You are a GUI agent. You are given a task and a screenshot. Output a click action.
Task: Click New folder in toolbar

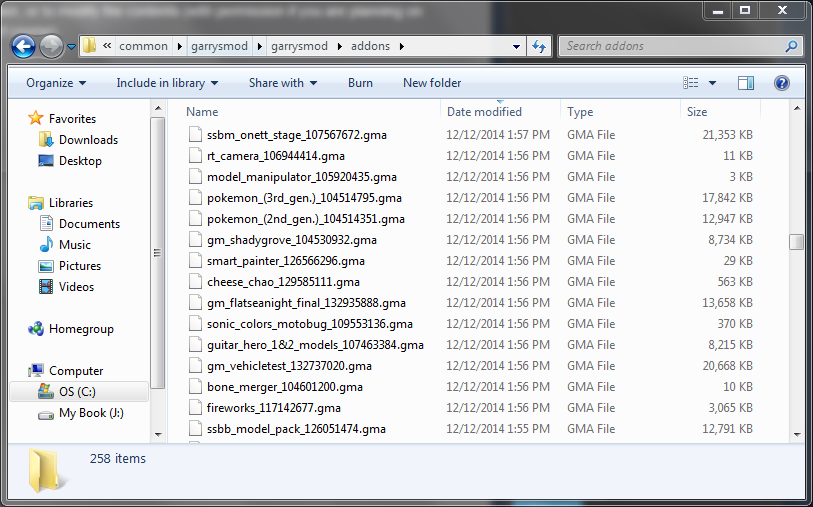pos(432,83)
